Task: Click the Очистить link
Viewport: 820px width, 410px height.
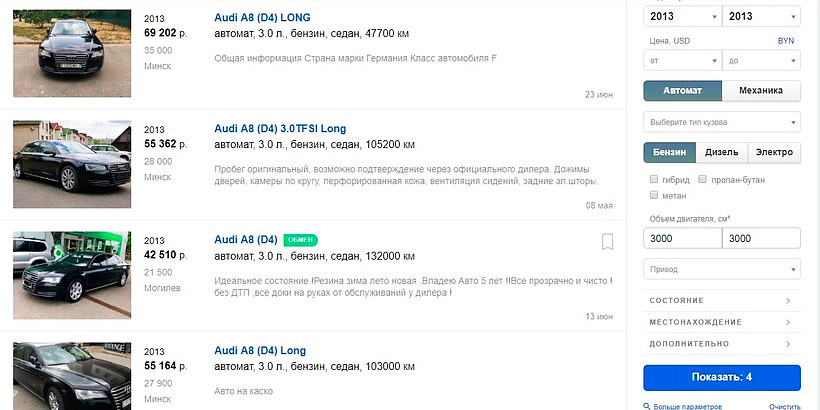Action: 784,406
